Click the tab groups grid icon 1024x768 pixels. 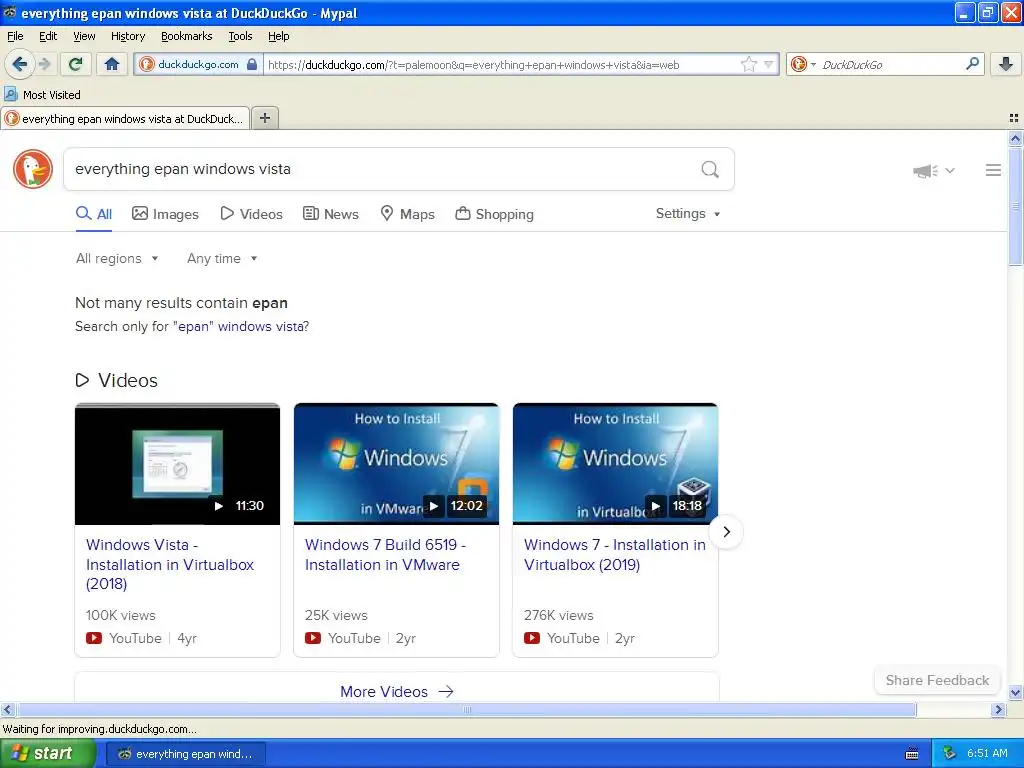coord(1014,118)
